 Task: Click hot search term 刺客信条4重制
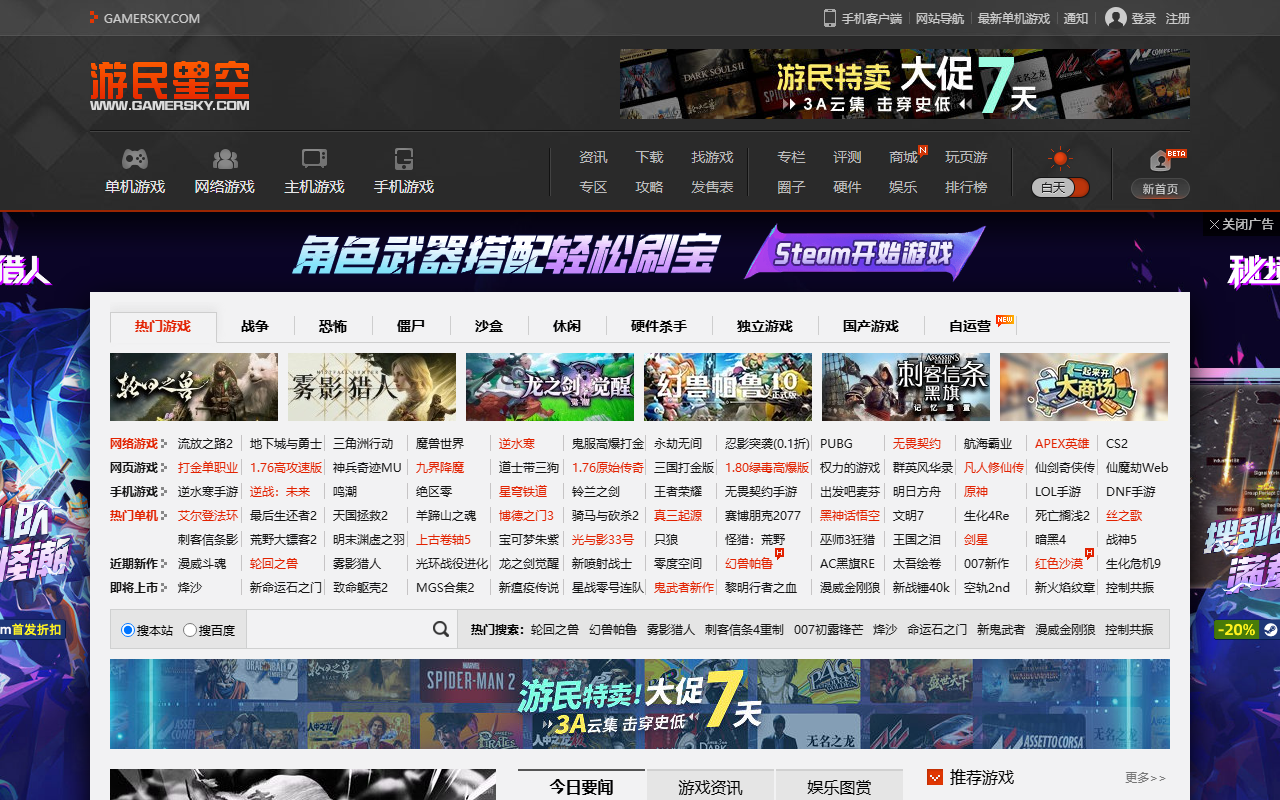point(744,629)
